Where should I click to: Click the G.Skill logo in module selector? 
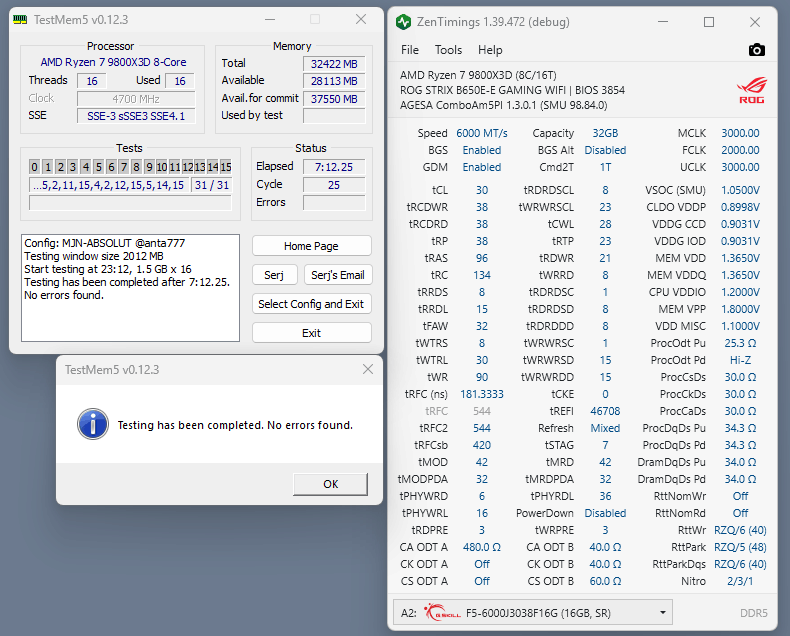(442, 612)
